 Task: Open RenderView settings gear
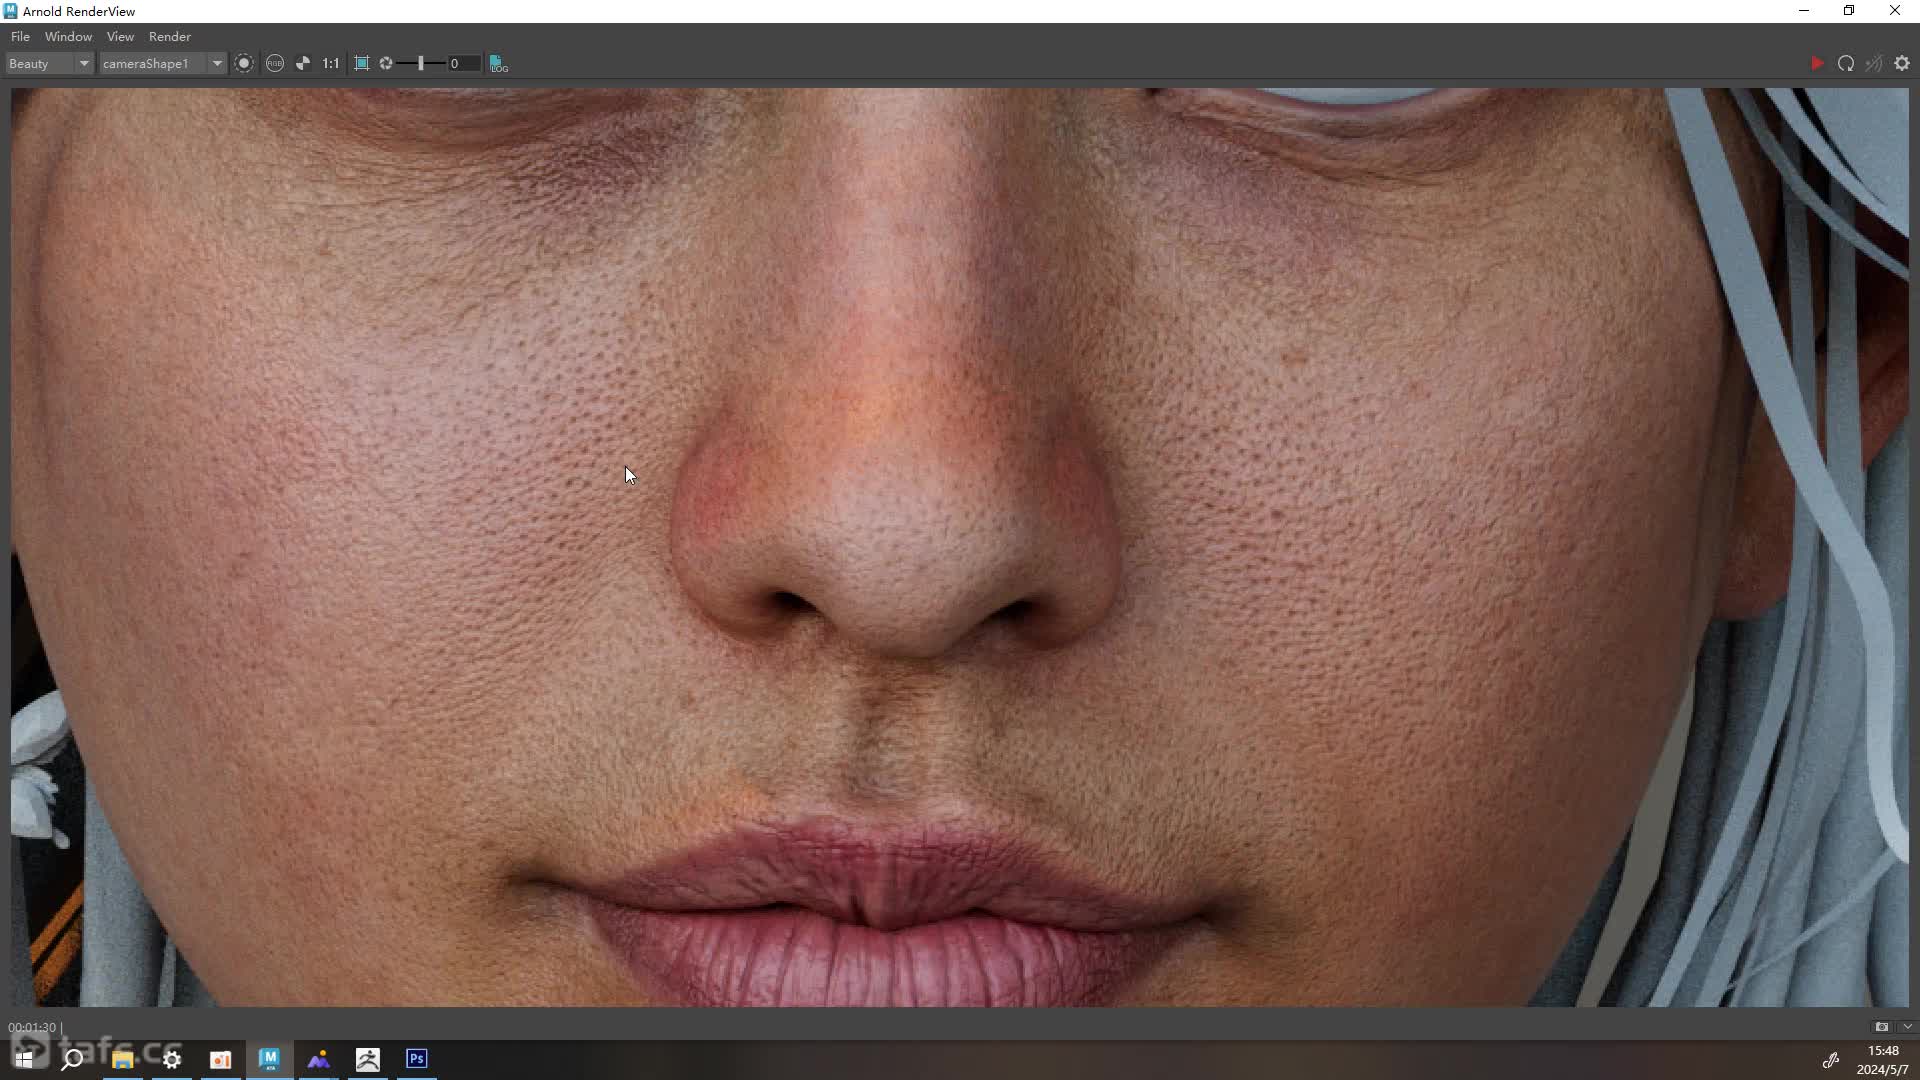pyautogui.click(x=1902, y=63)
